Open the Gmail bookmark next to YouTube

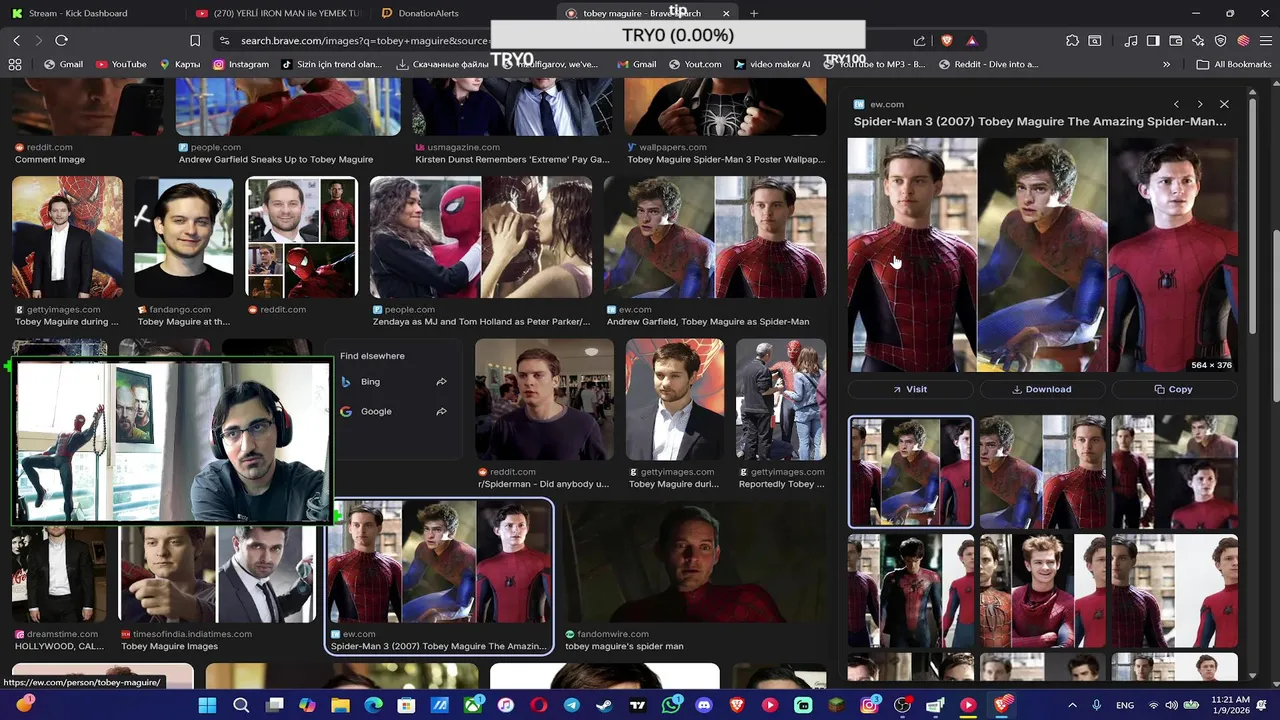point(63,64)
